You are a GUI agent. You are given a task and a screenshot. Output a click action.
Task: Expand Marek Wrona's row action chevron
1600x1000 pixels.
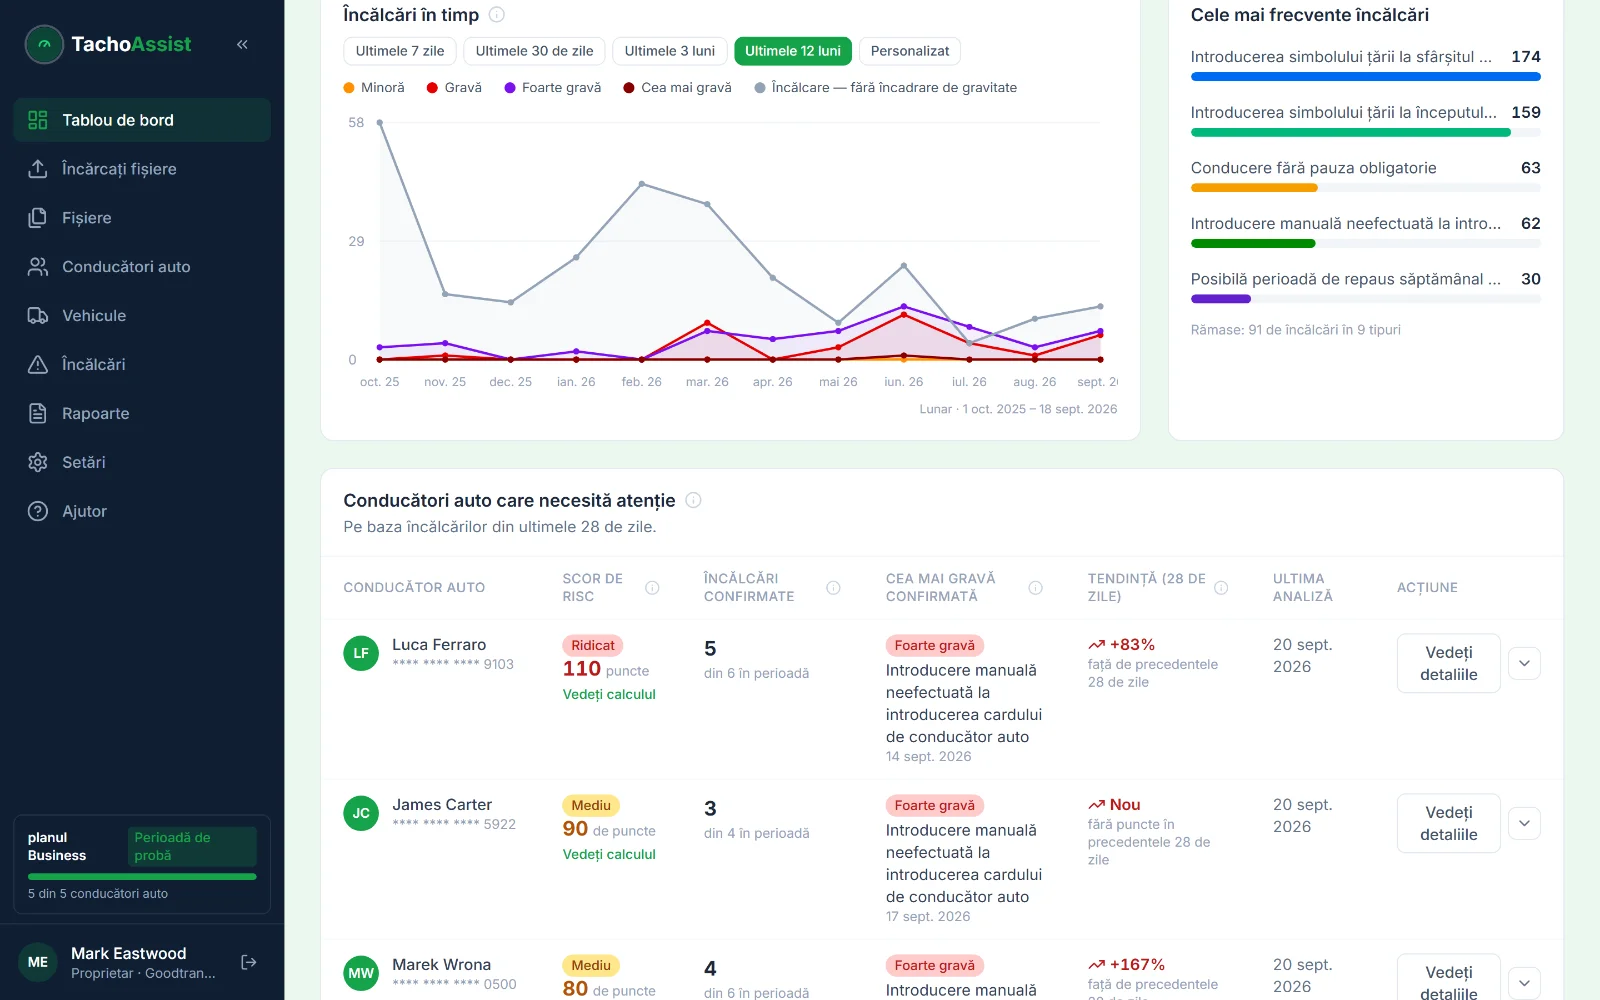(x=1524, y=982)
